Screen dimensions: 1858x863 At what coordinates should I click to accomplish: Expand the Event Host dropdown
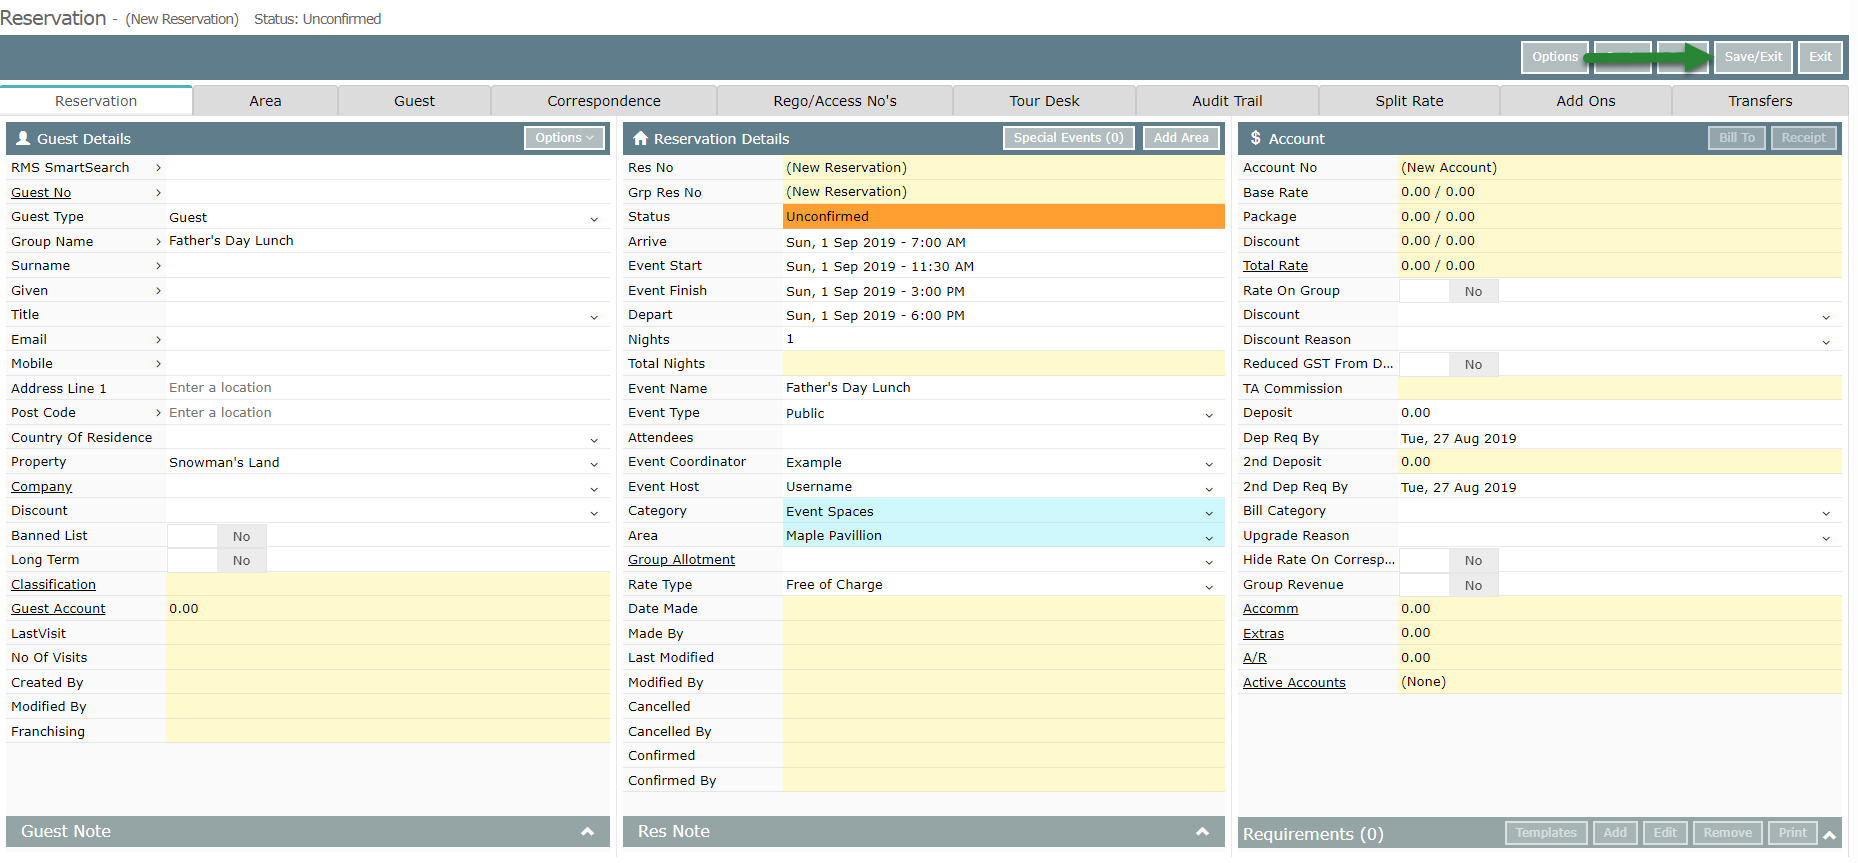click(1209, 489)
